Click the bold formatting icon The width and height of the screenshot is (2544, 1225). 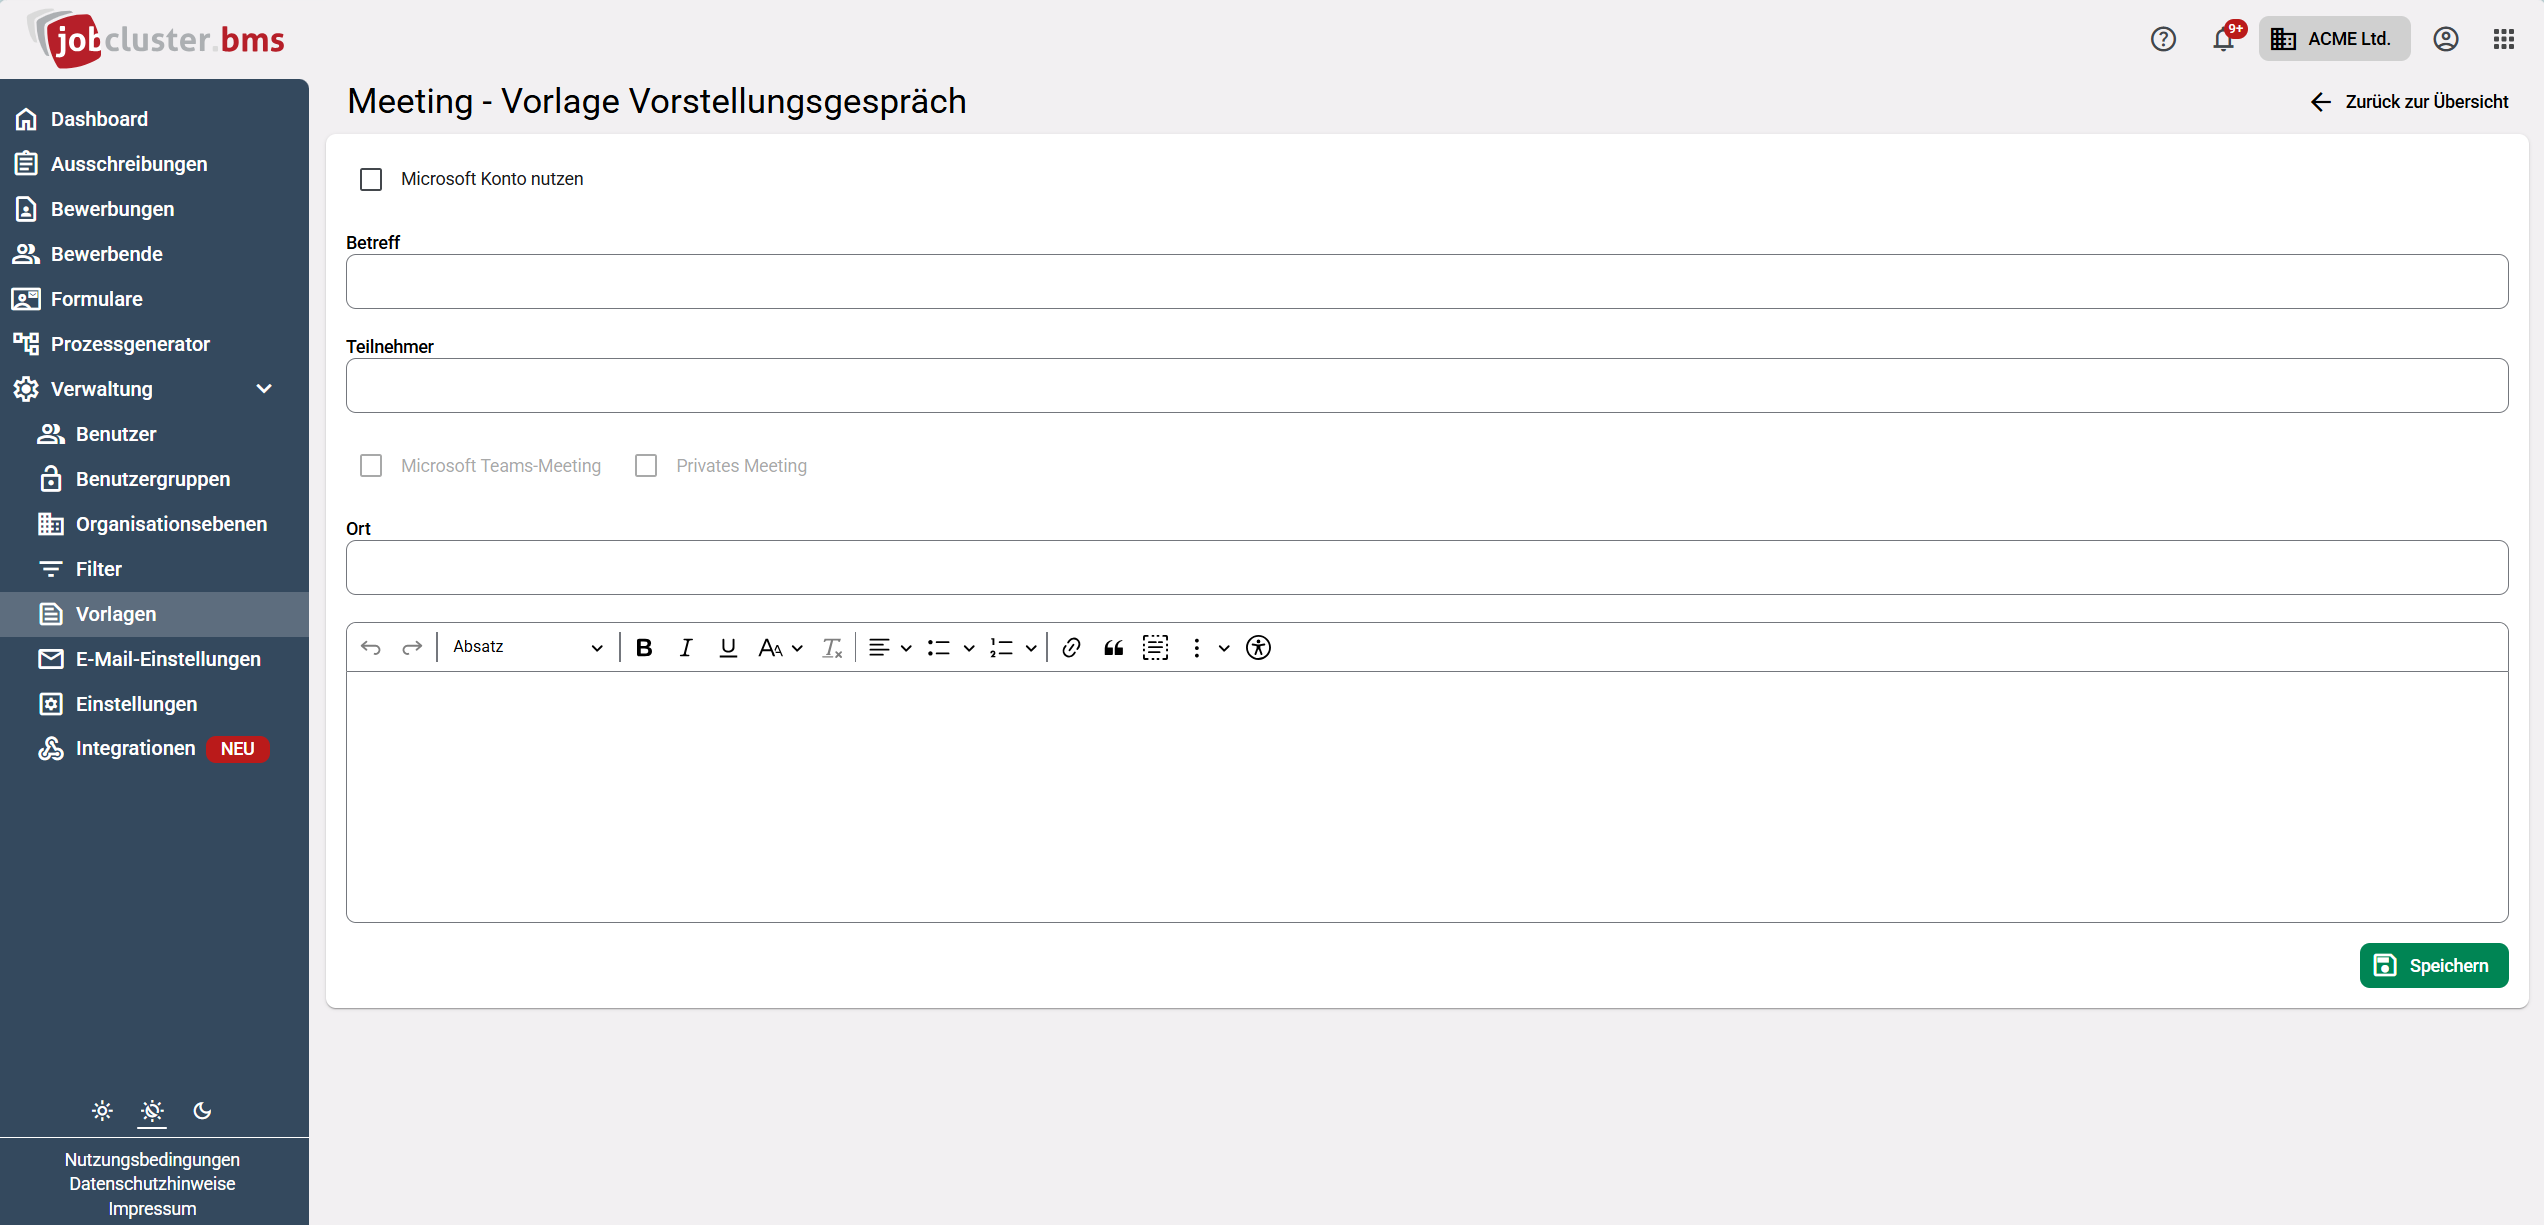click(644, 648)
